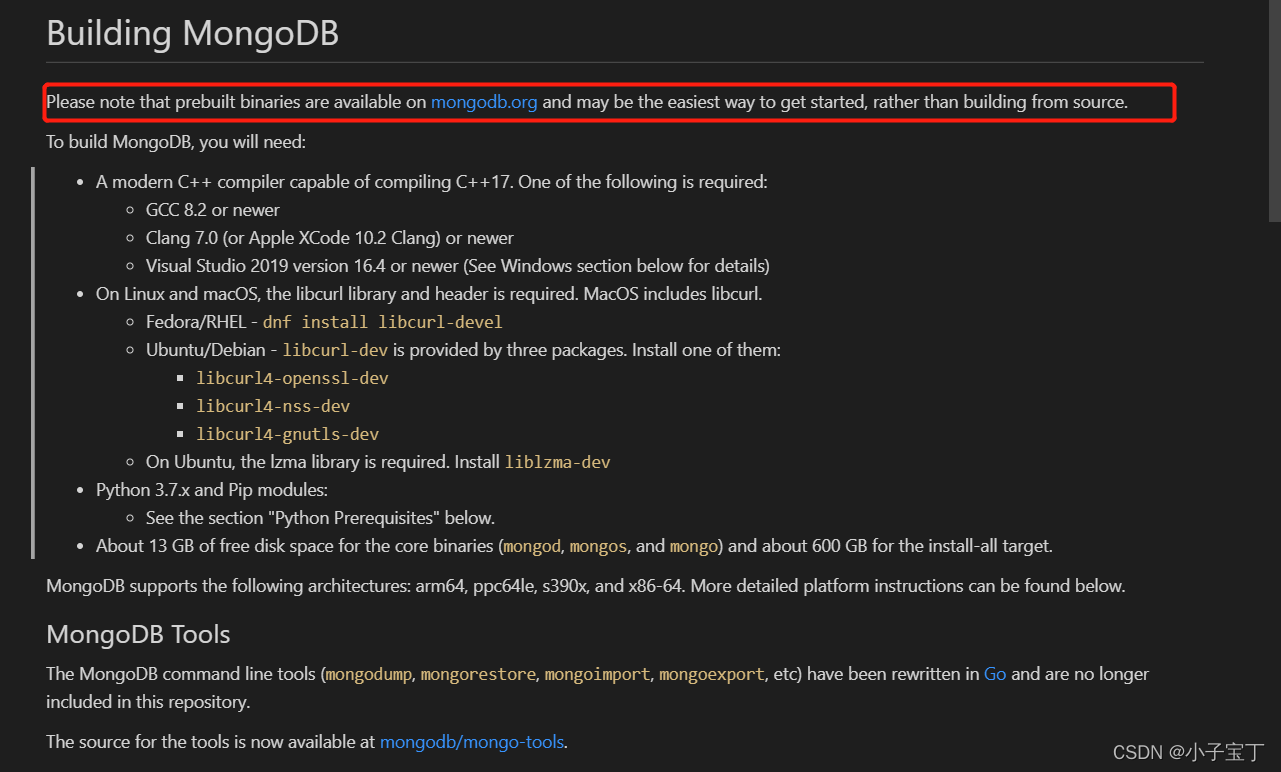Screen dimensions: 1281x772
Task: Click the GCC 8.2 or newer item
Action: [x=213, y=210]
